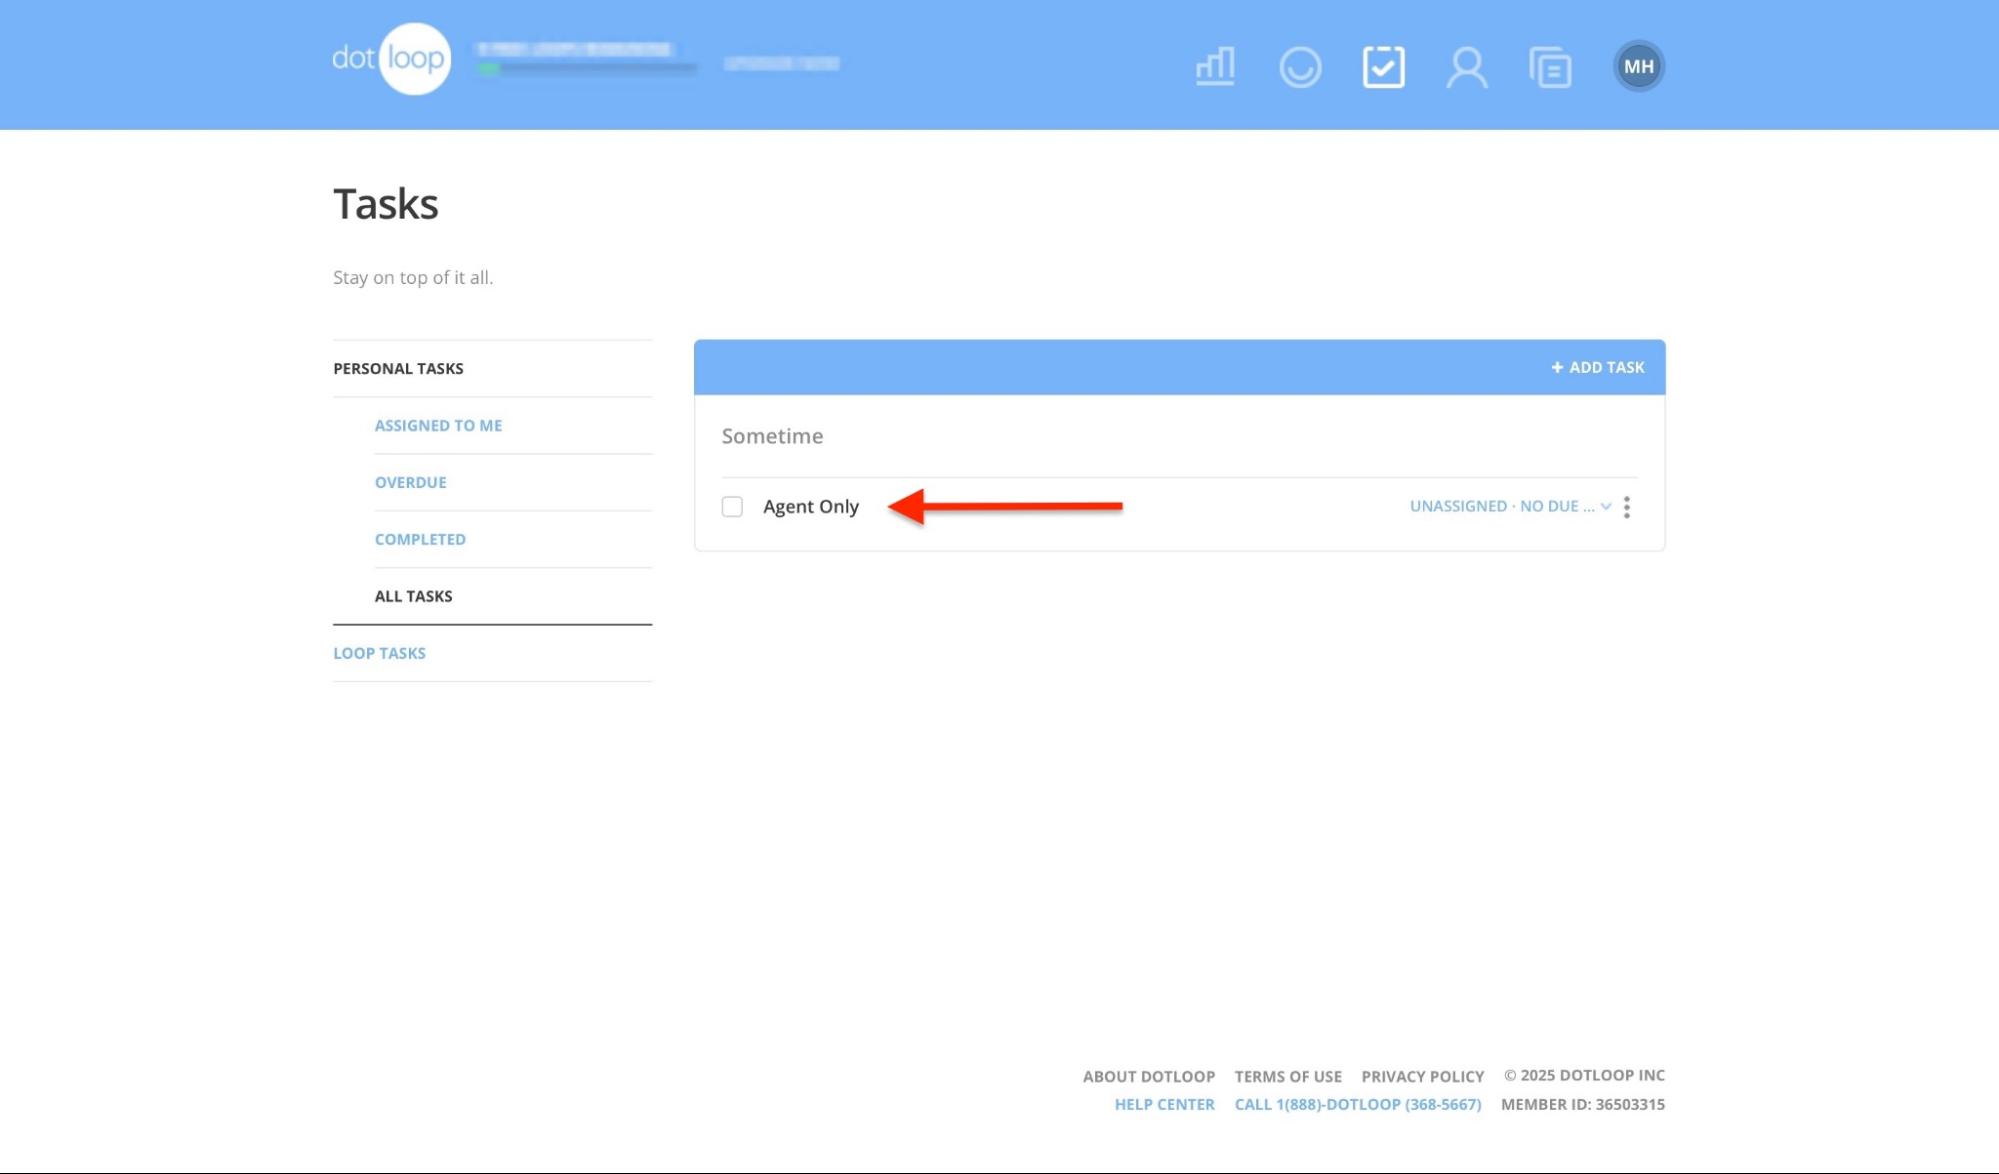Click the MH profile avatar

coord(1638,67)
